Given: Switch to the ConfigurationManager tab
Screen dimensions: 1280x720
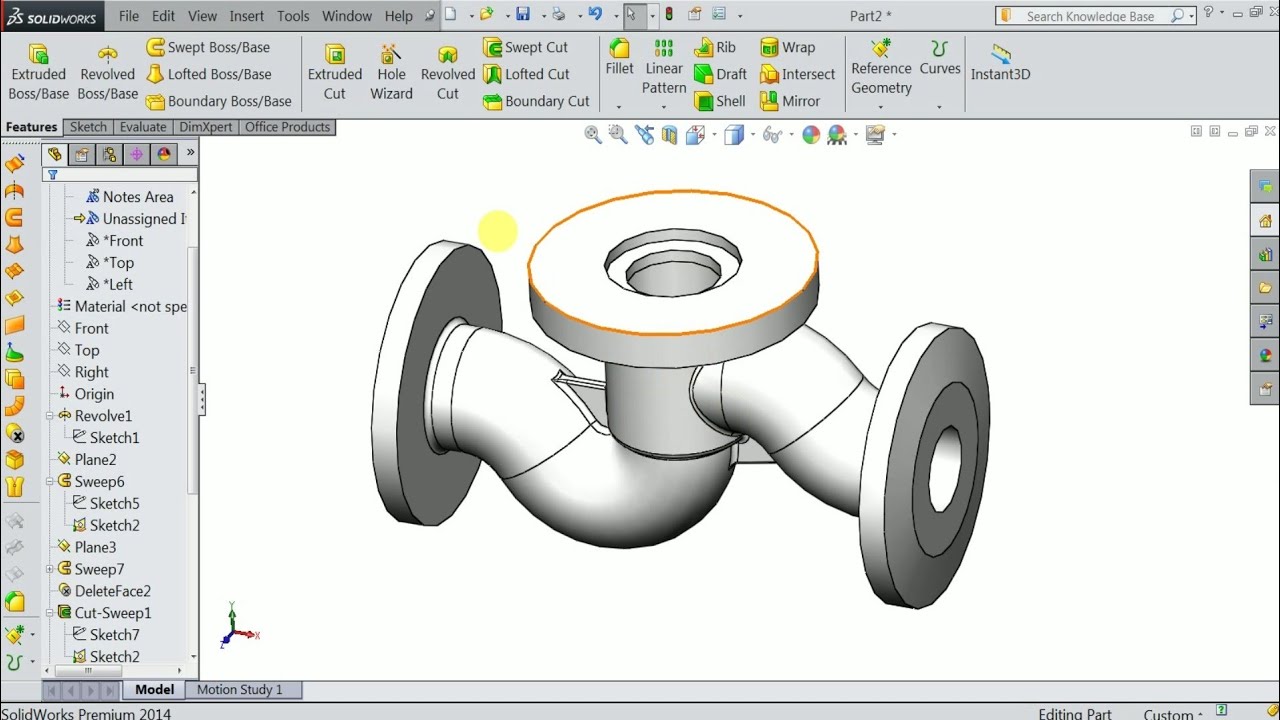Looking at the screenshot, I should 109,154.
